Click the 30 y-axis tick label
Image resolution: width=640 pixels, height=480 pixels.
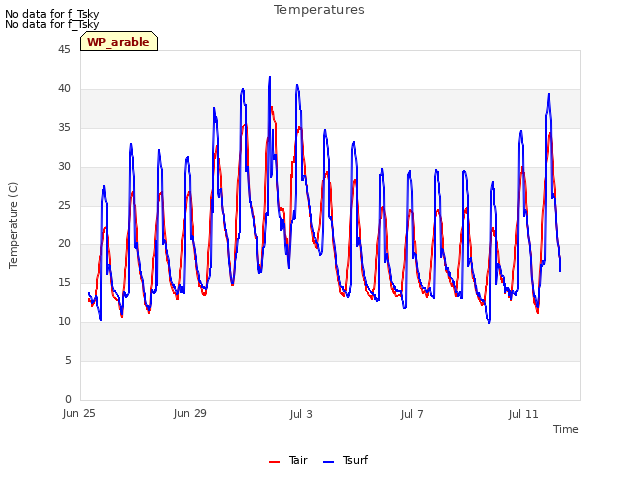pyautogui.click(x=64, y=167)
